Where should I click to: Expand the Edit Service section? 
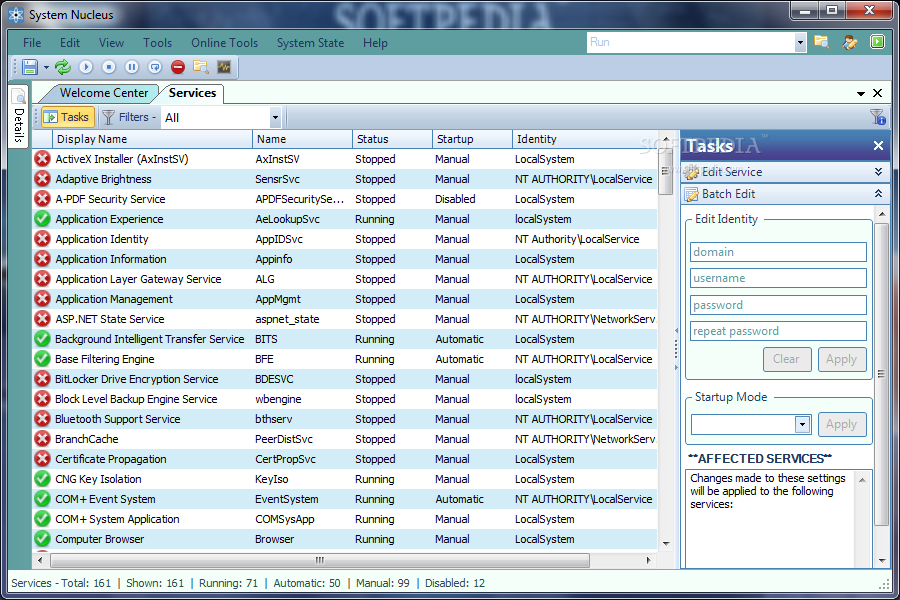tap(785, 172)
